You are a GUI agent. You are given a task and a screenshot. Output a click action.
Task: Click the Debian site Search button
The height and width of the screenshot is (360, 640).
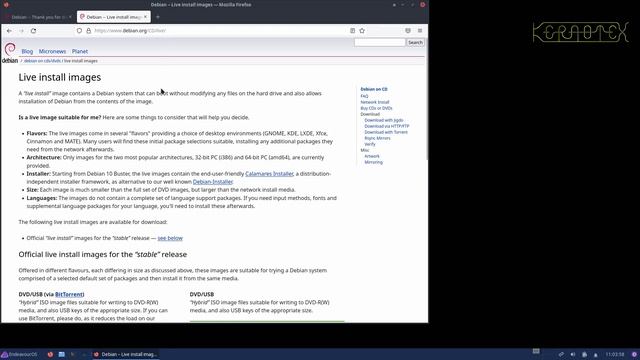point(415,42)
